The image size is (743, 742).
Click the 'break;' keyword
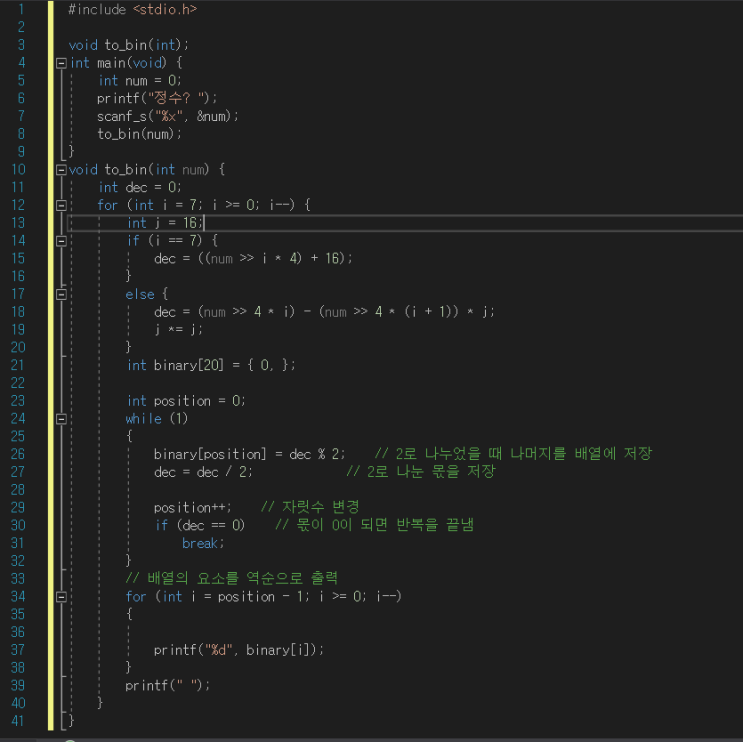pyautogui.click(x=203, y=543)
